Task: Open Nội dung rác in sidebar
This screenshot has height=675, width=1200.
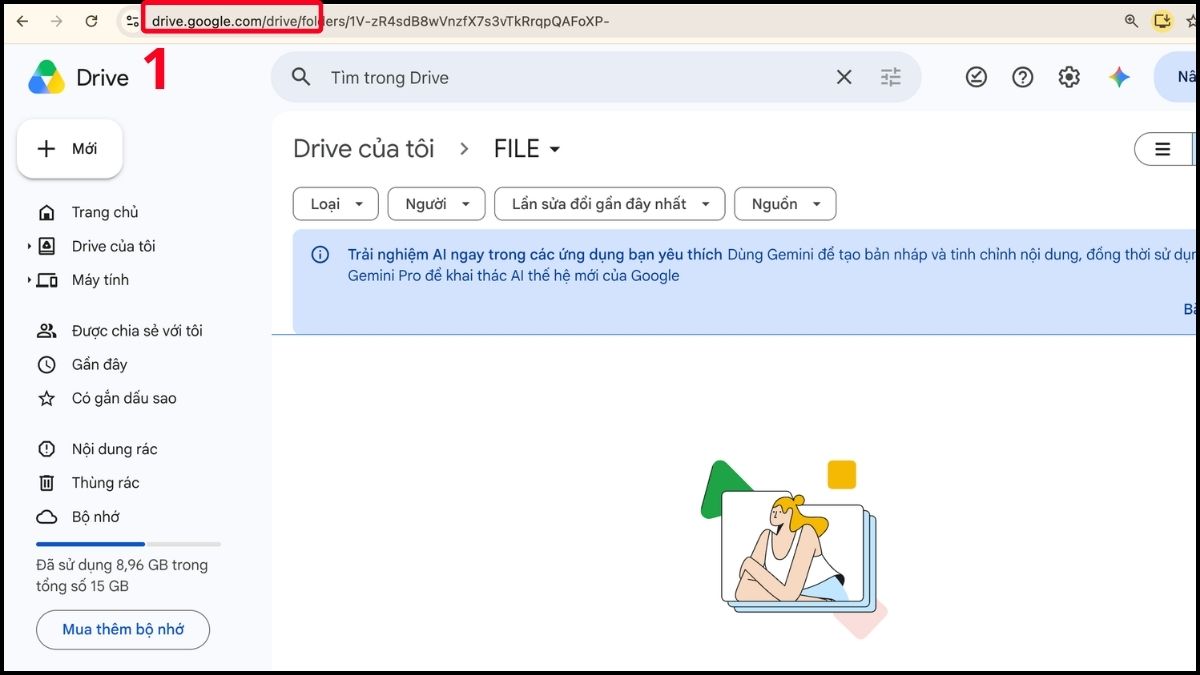Action: [114, 449]
